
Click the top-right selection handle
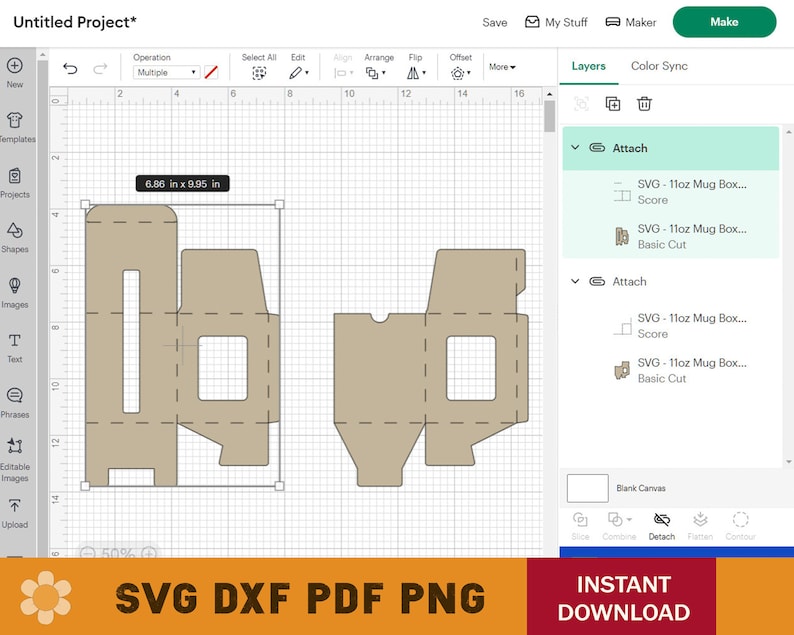coord(280,204)
